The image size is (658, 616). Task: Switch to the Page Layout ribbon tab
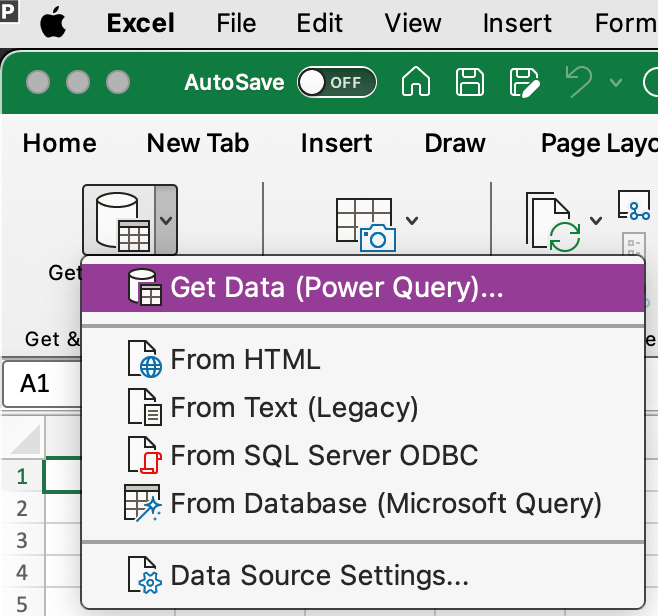599,144
